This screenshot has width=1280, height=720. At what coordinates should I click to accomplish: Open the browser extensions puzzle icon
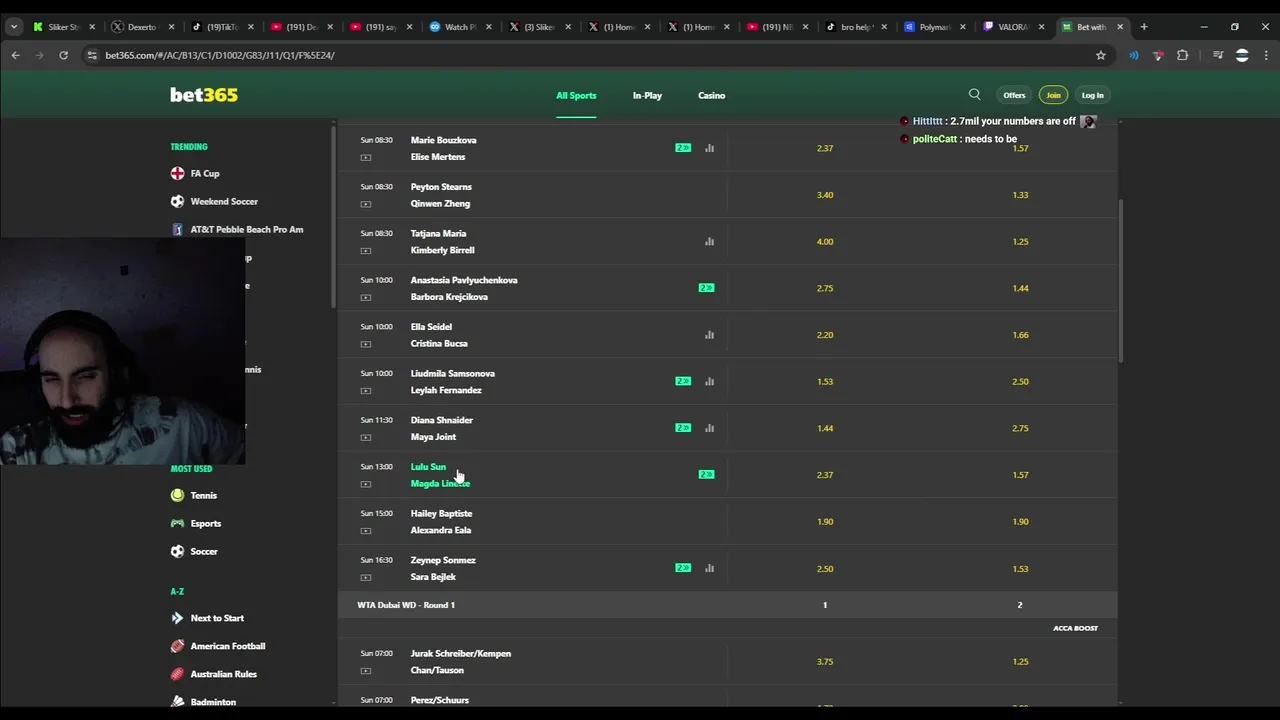click(1182, 55)
